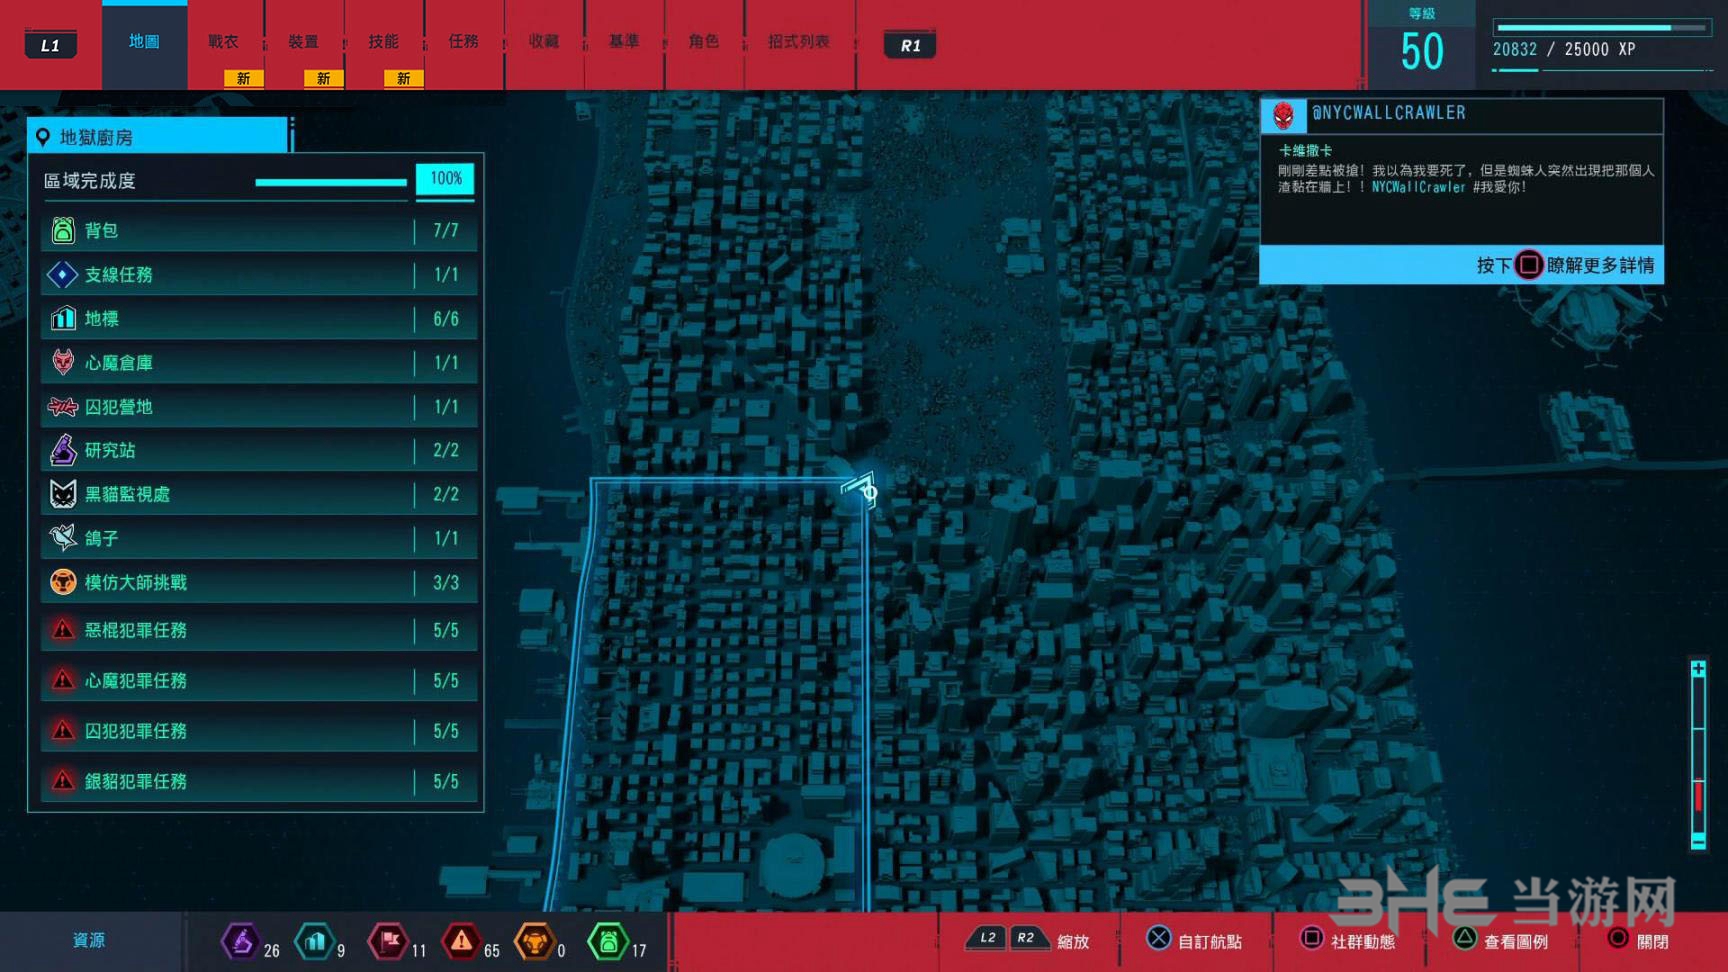The width and height of the screenshot is (1728, 972).
Task: Click the 縮放 zoom control
Action: [x=1029, y=940]
